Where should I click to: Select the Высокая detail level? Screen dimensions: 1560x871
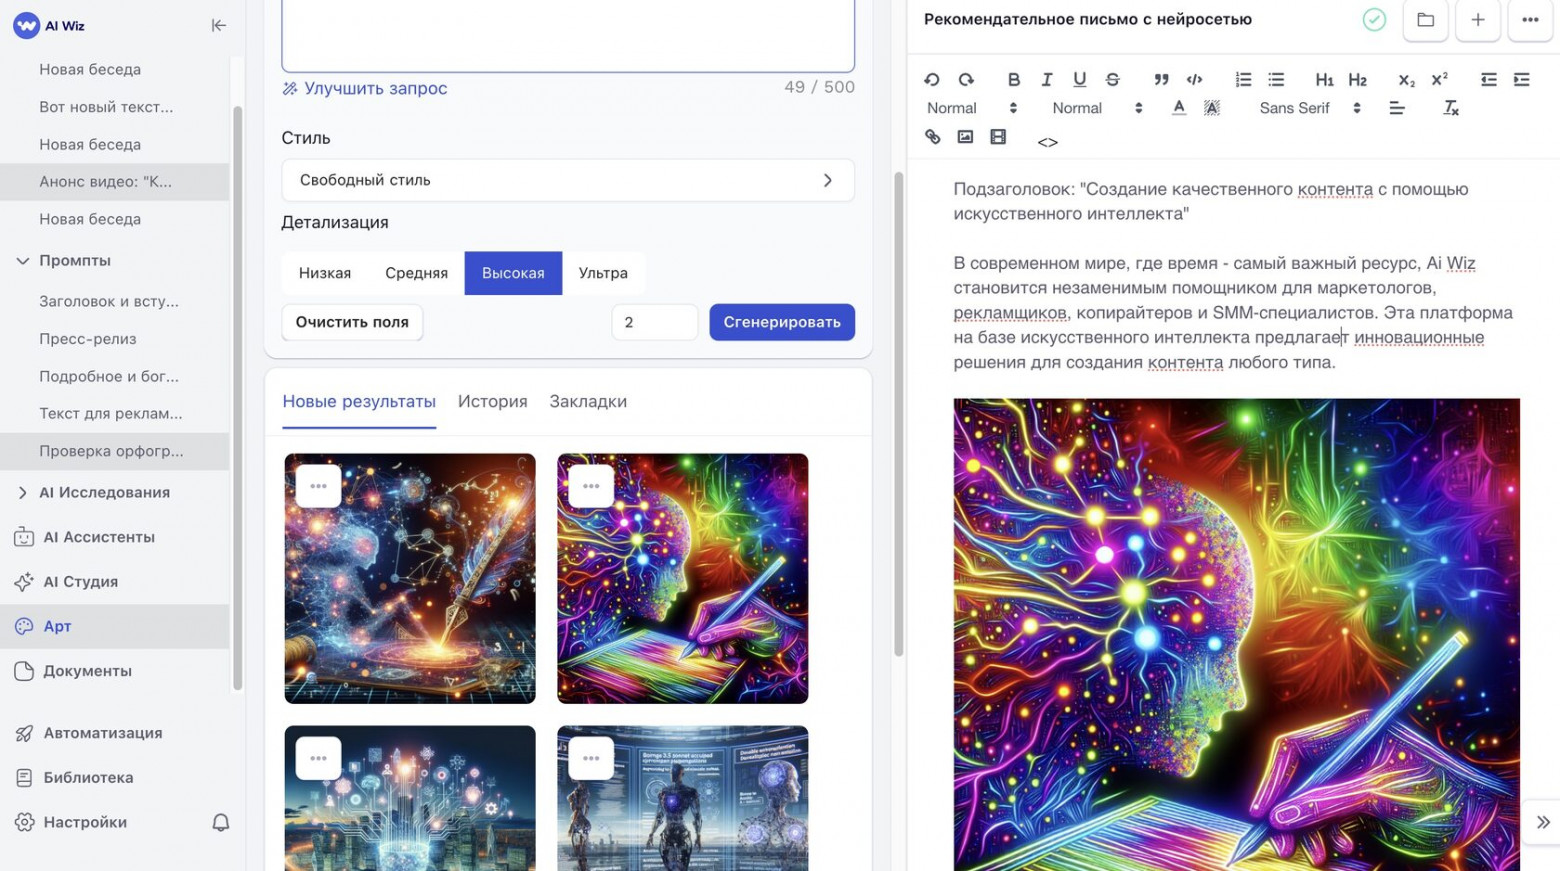513,272
